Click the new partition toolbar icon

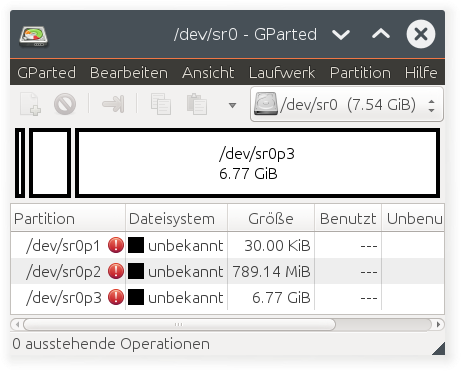[x=30, y=104]
